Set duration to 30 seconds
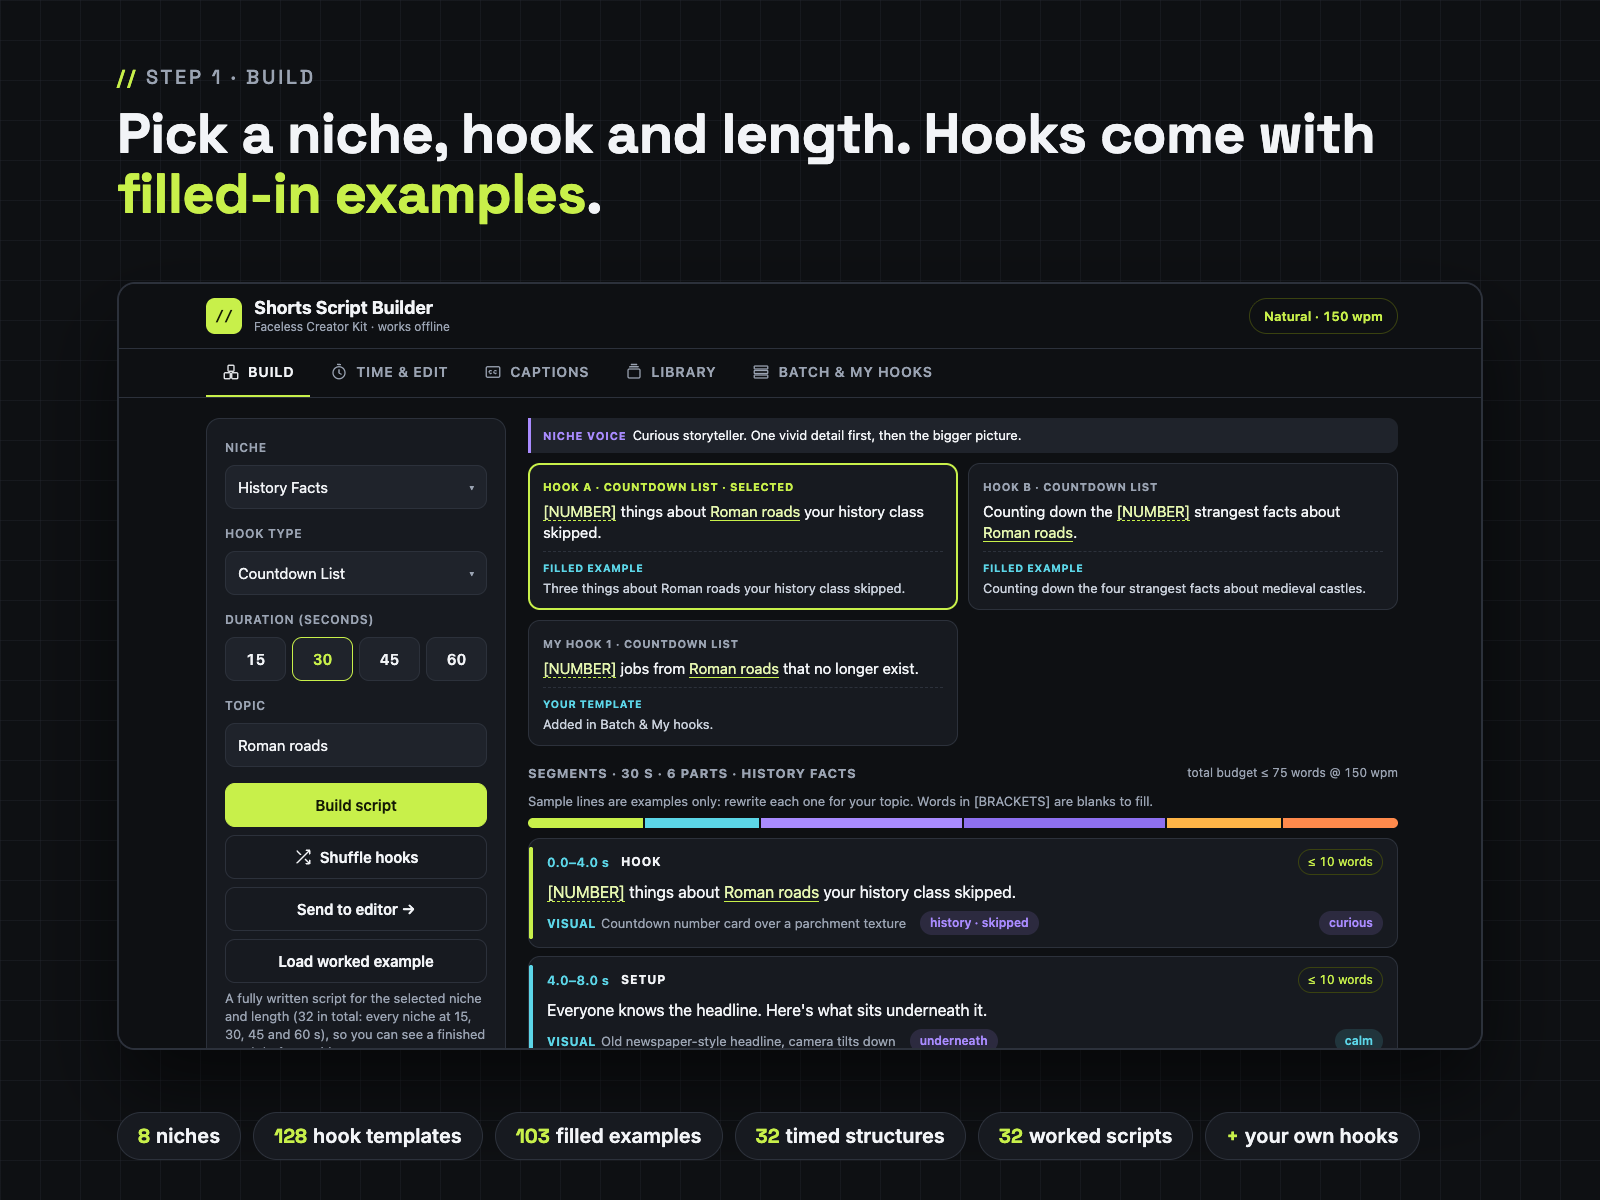This screenshot has width=1600, height=1200. pyautogui.click(x=322, y=659)
